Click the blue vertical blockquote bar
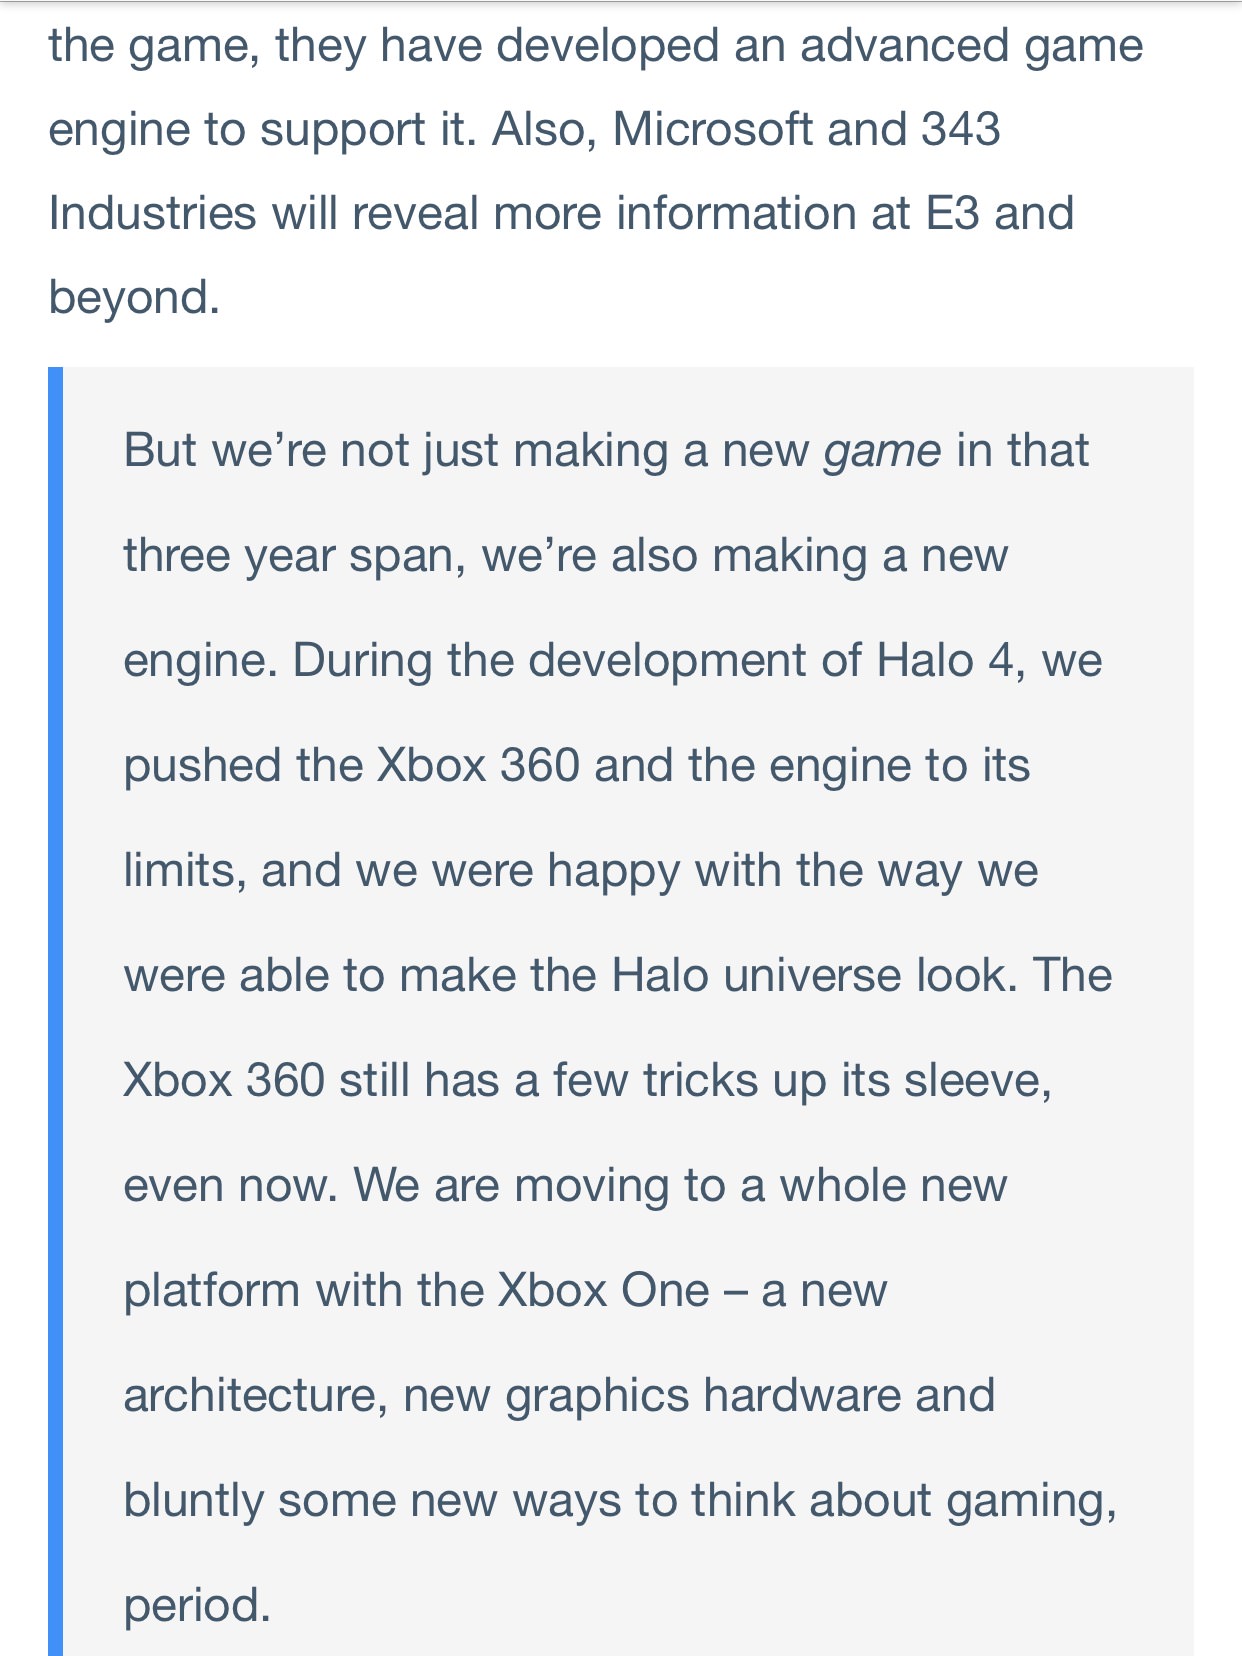Image resolution: width=1242 pixels, height=1656 pixels. pos(55,1010)
